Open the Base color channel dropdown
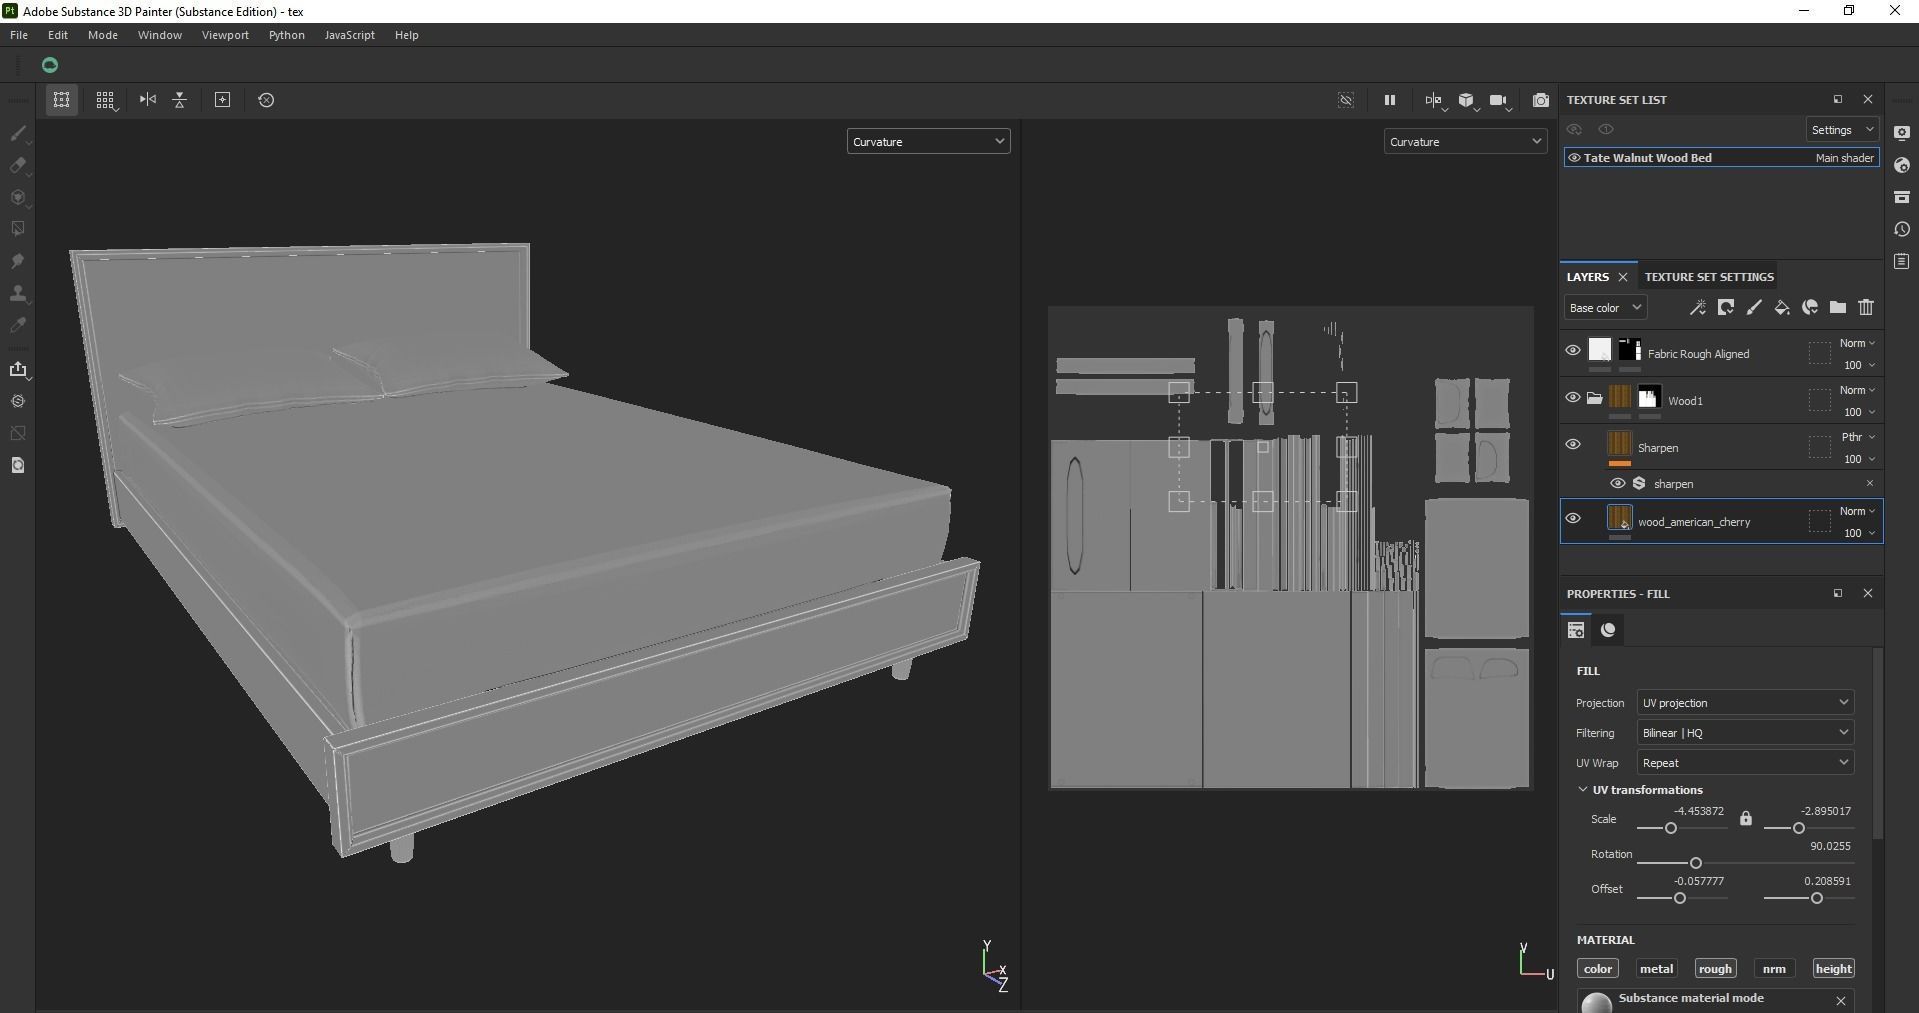The width and height of the screenshot is (1919, 1013). [1605, 308]
